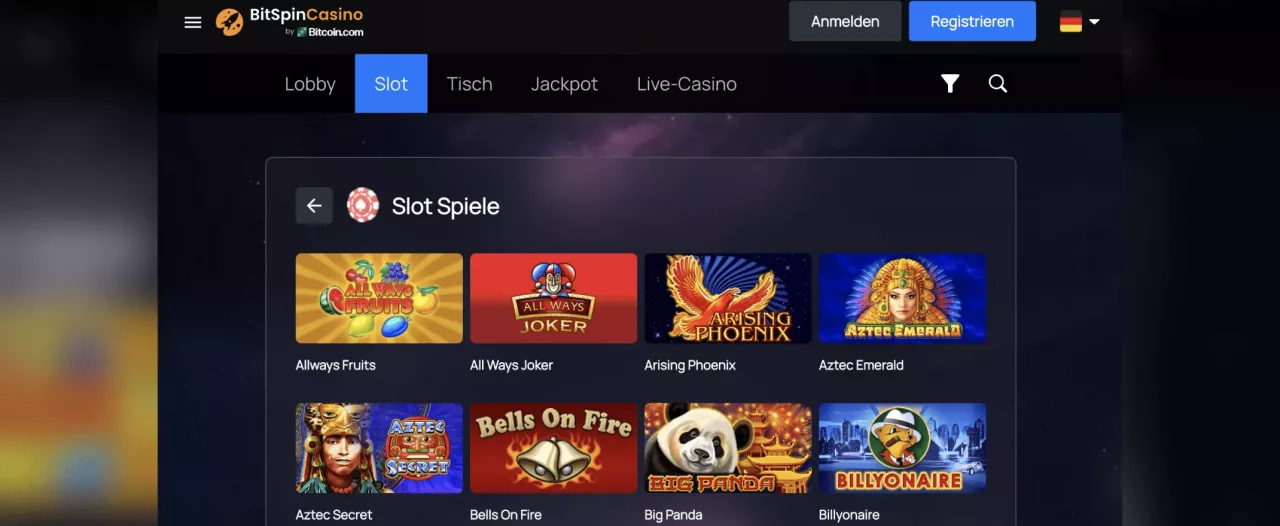
Task: Launch the All Ways Joker slot
Action: coord(553,298)
